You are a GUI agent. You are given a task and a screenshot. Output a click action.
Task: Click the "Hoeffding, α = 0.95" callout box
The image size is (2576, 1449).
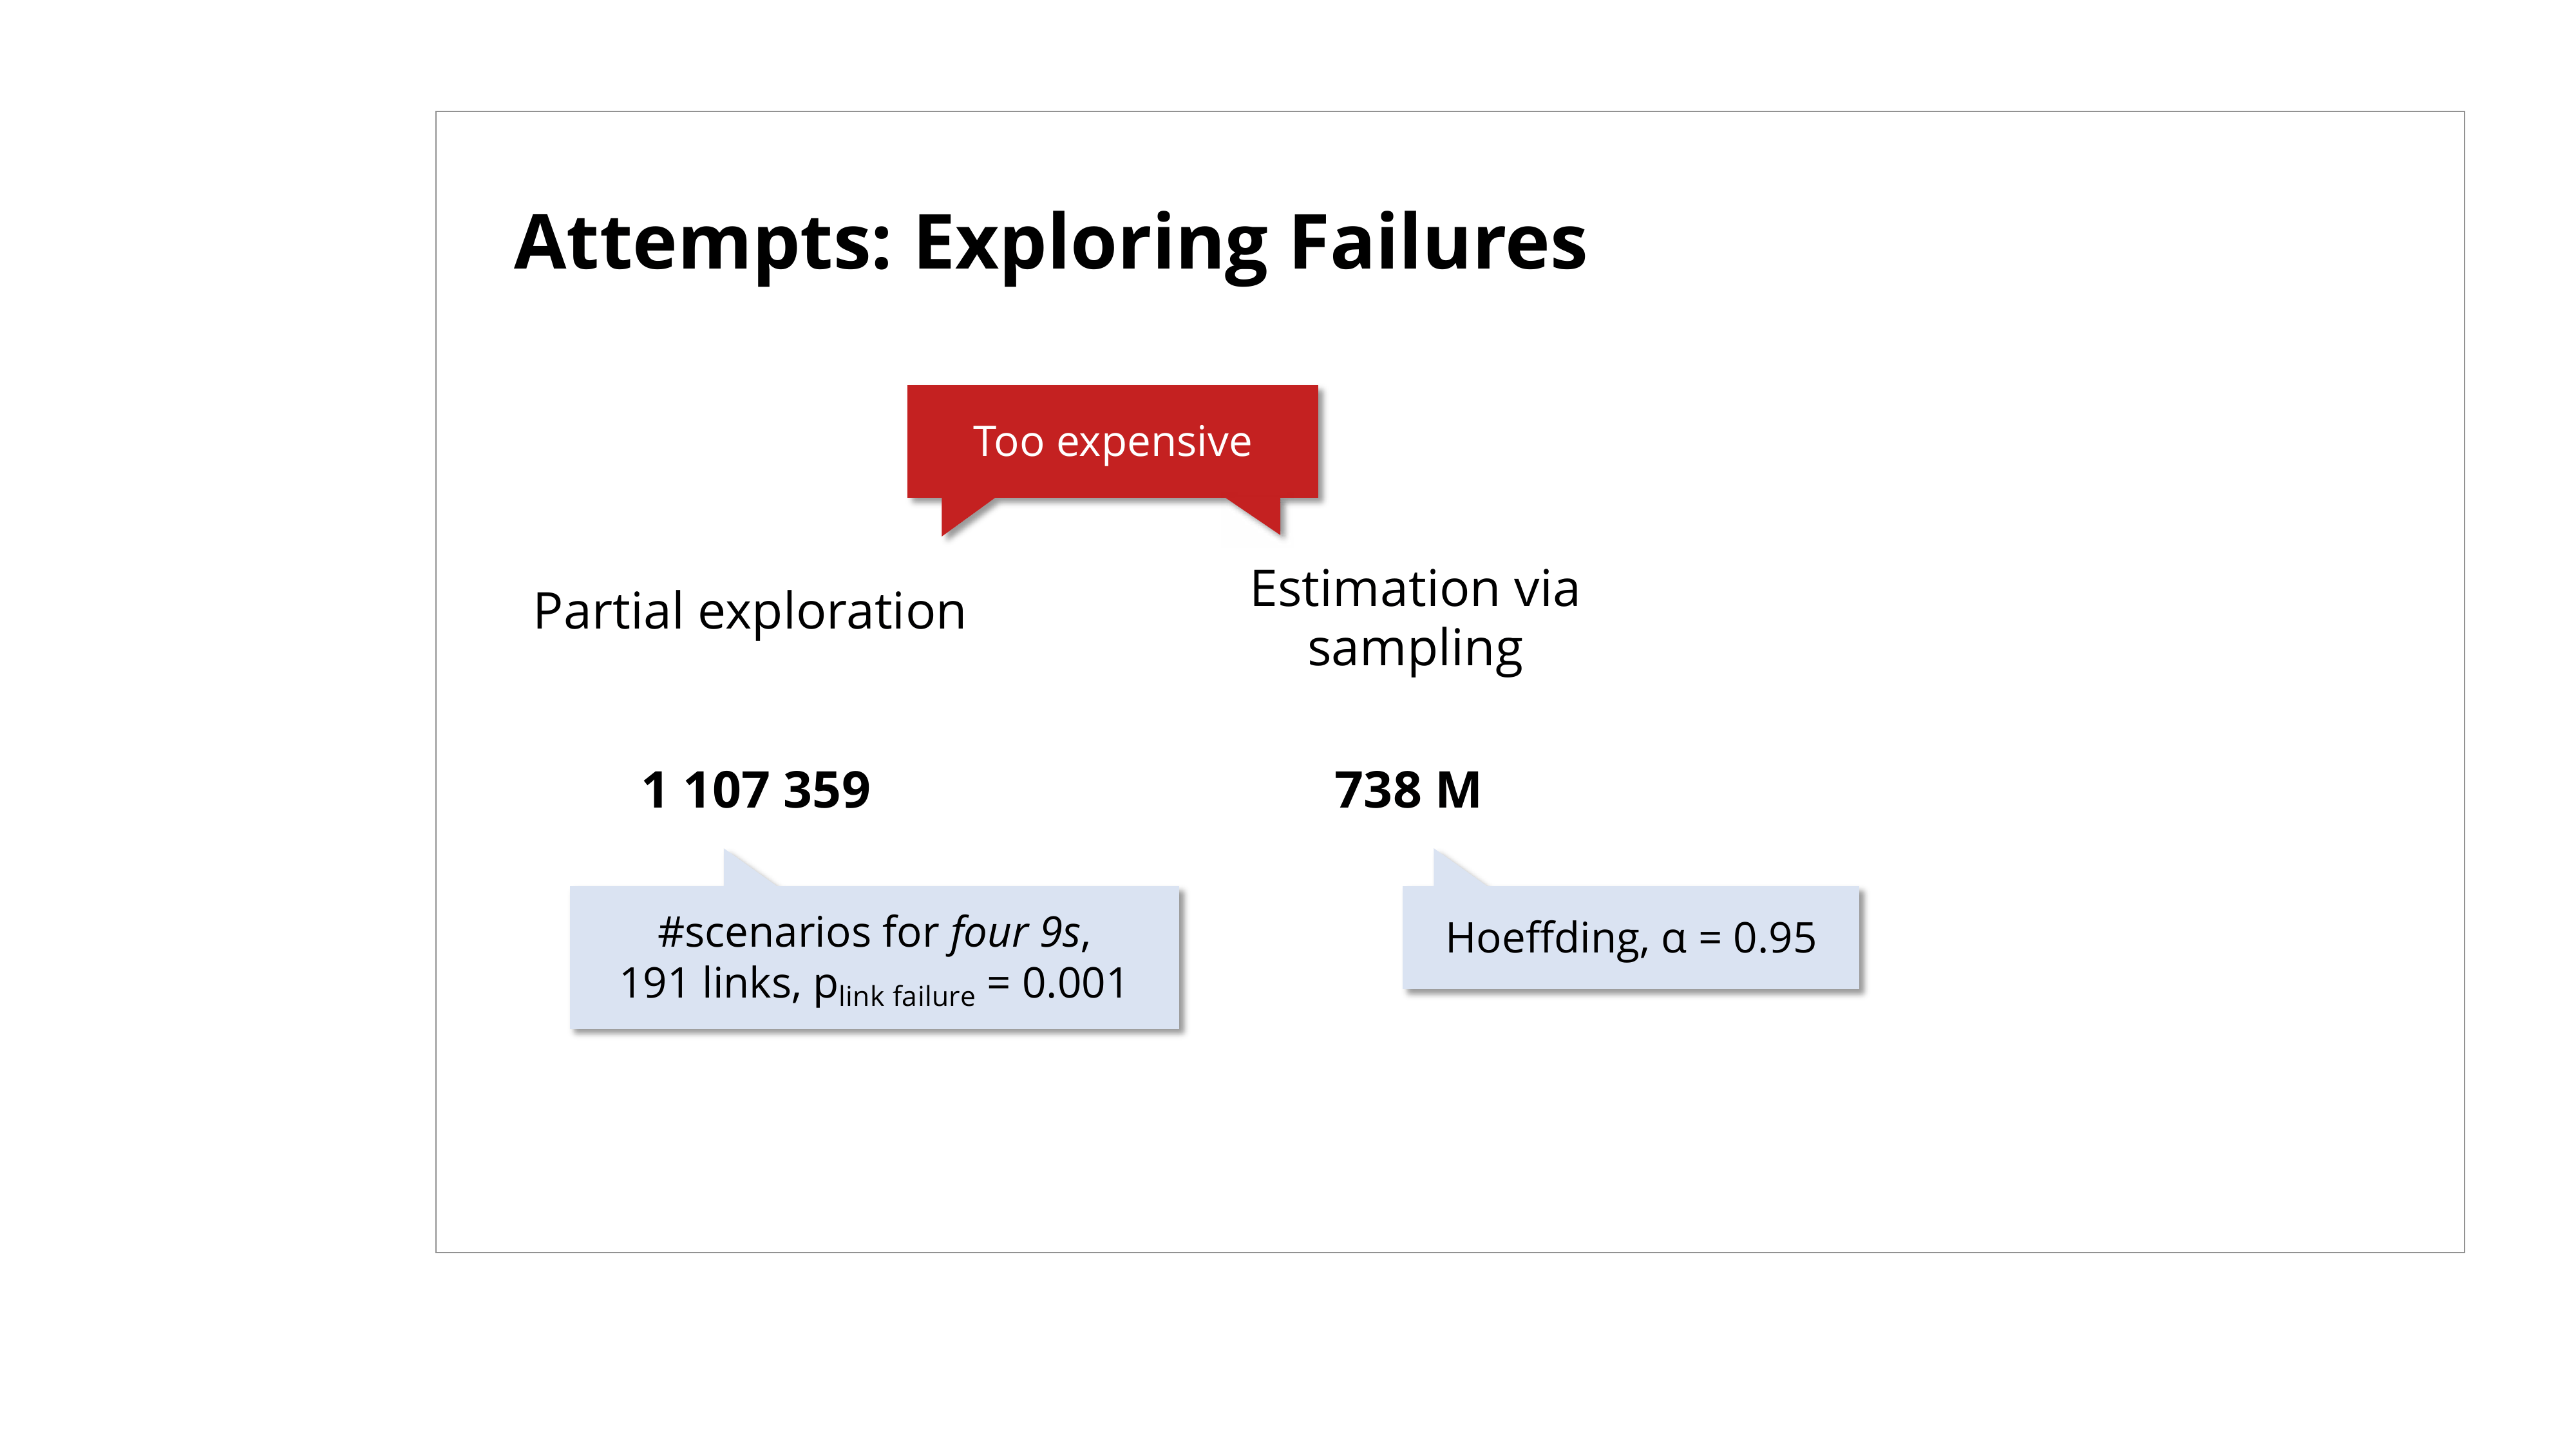pos(1630,938)
